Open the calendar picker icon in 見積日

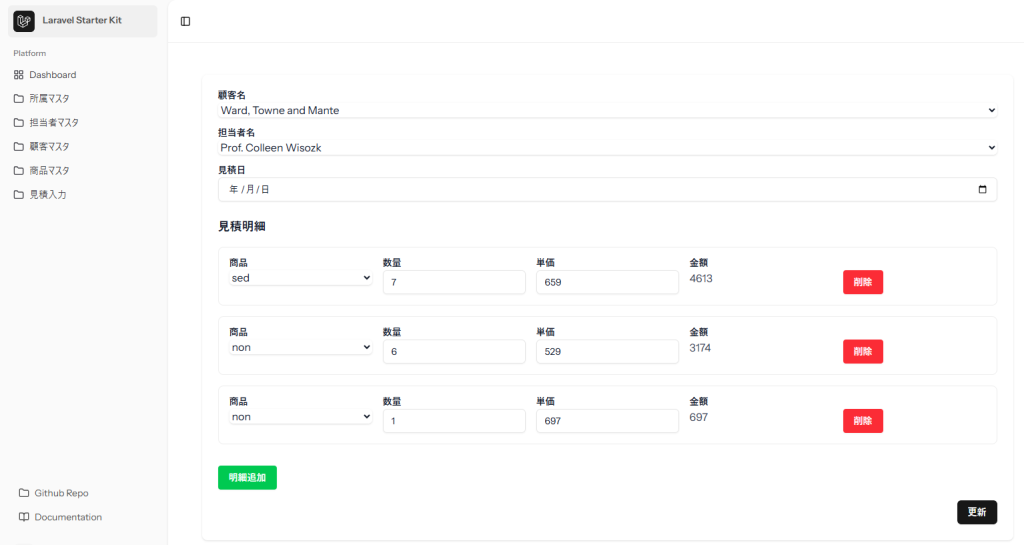(x=982, y=189)
